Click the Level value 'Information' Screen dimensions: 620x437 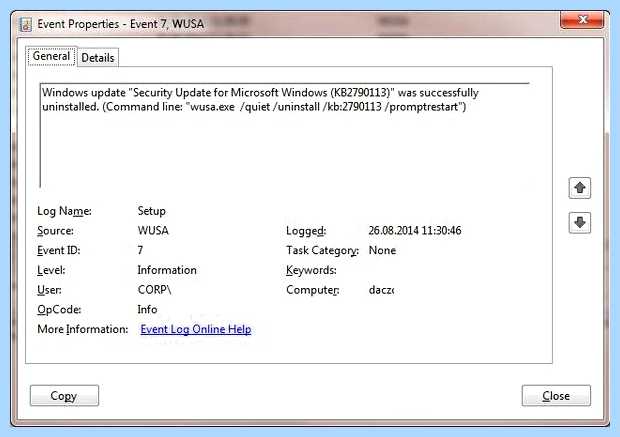(167, 270)
